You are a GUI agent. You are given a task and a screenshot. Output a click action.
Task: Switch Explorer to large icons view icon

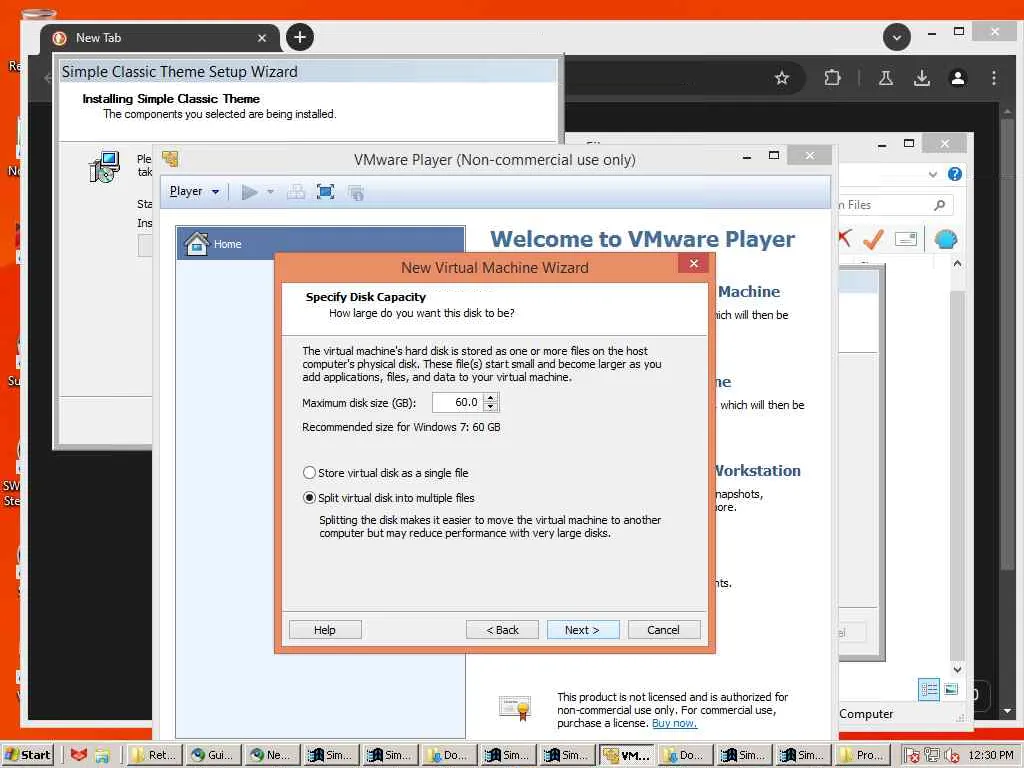[952, 689]
